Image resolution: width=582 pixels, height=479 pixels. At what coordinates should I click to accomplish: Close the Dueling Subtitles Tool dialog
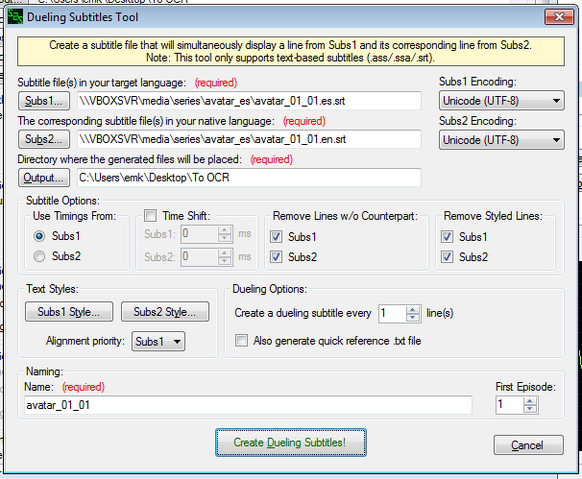(x=559, y=17)
